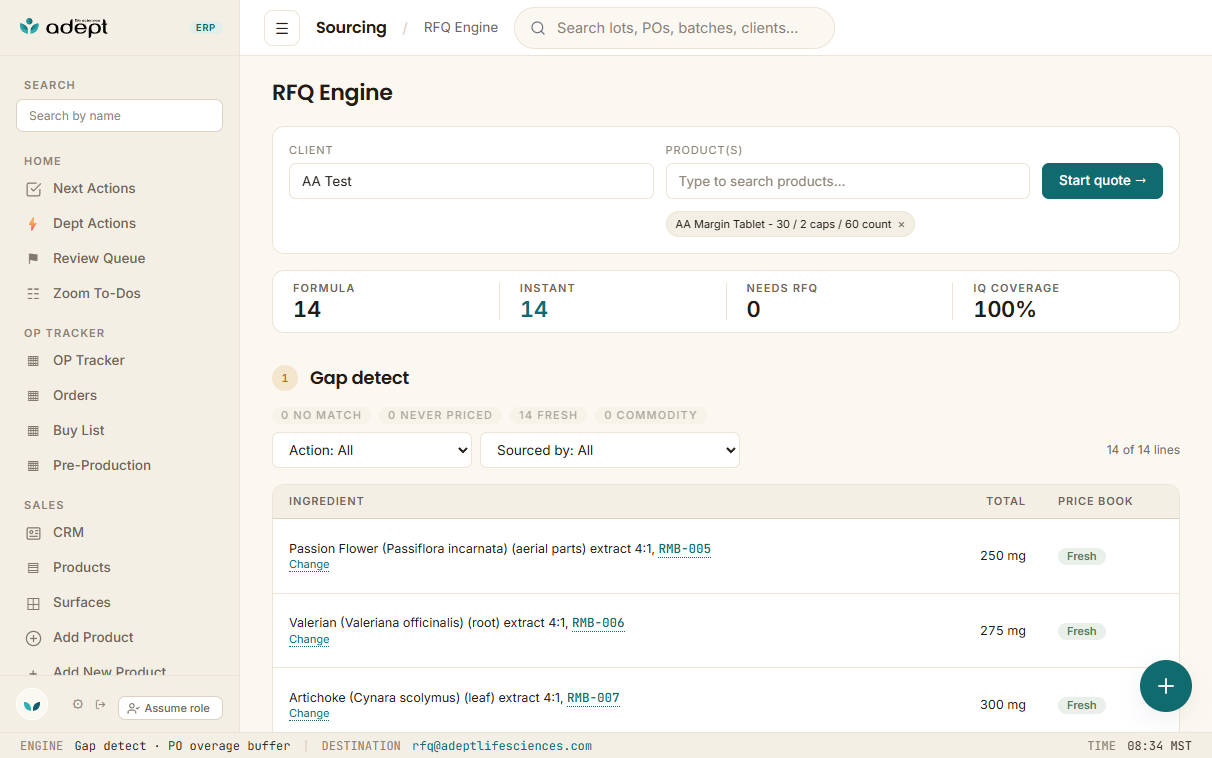
Task: Click Change under Artichoke leaf extract
Action: pos(309,714)
